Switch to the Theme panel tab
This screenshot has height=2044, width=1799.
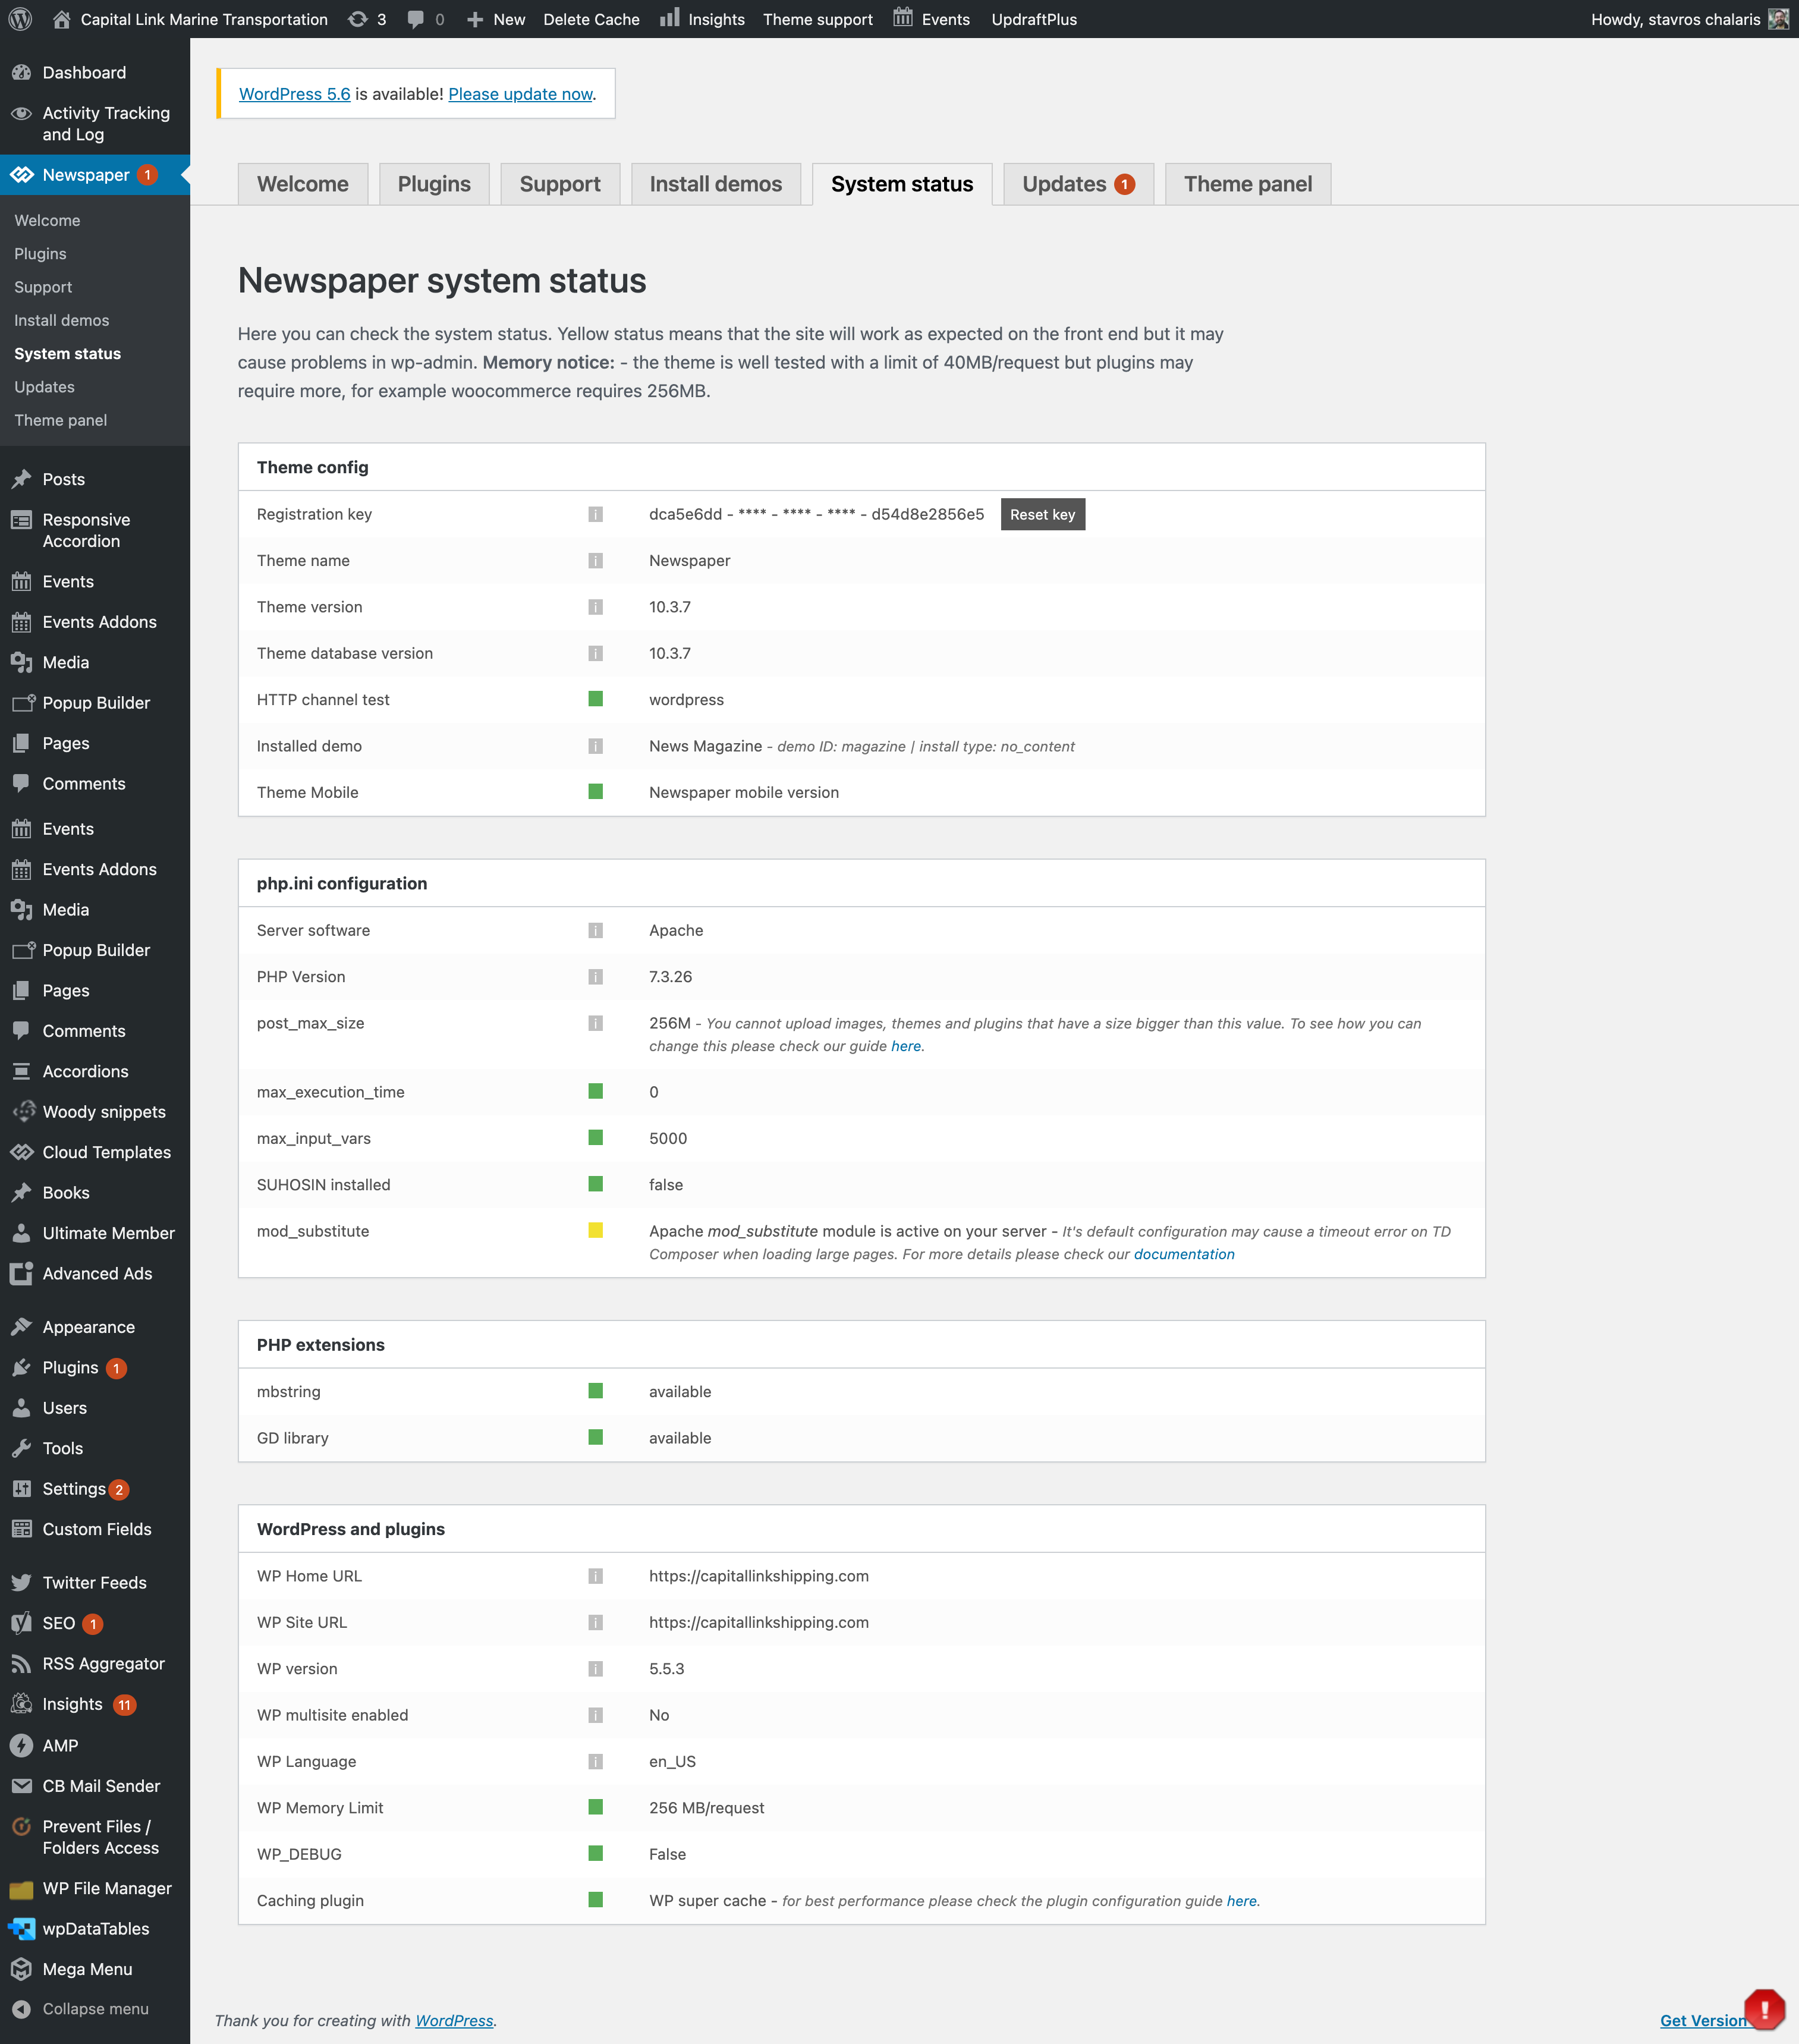pos(1248,184)
